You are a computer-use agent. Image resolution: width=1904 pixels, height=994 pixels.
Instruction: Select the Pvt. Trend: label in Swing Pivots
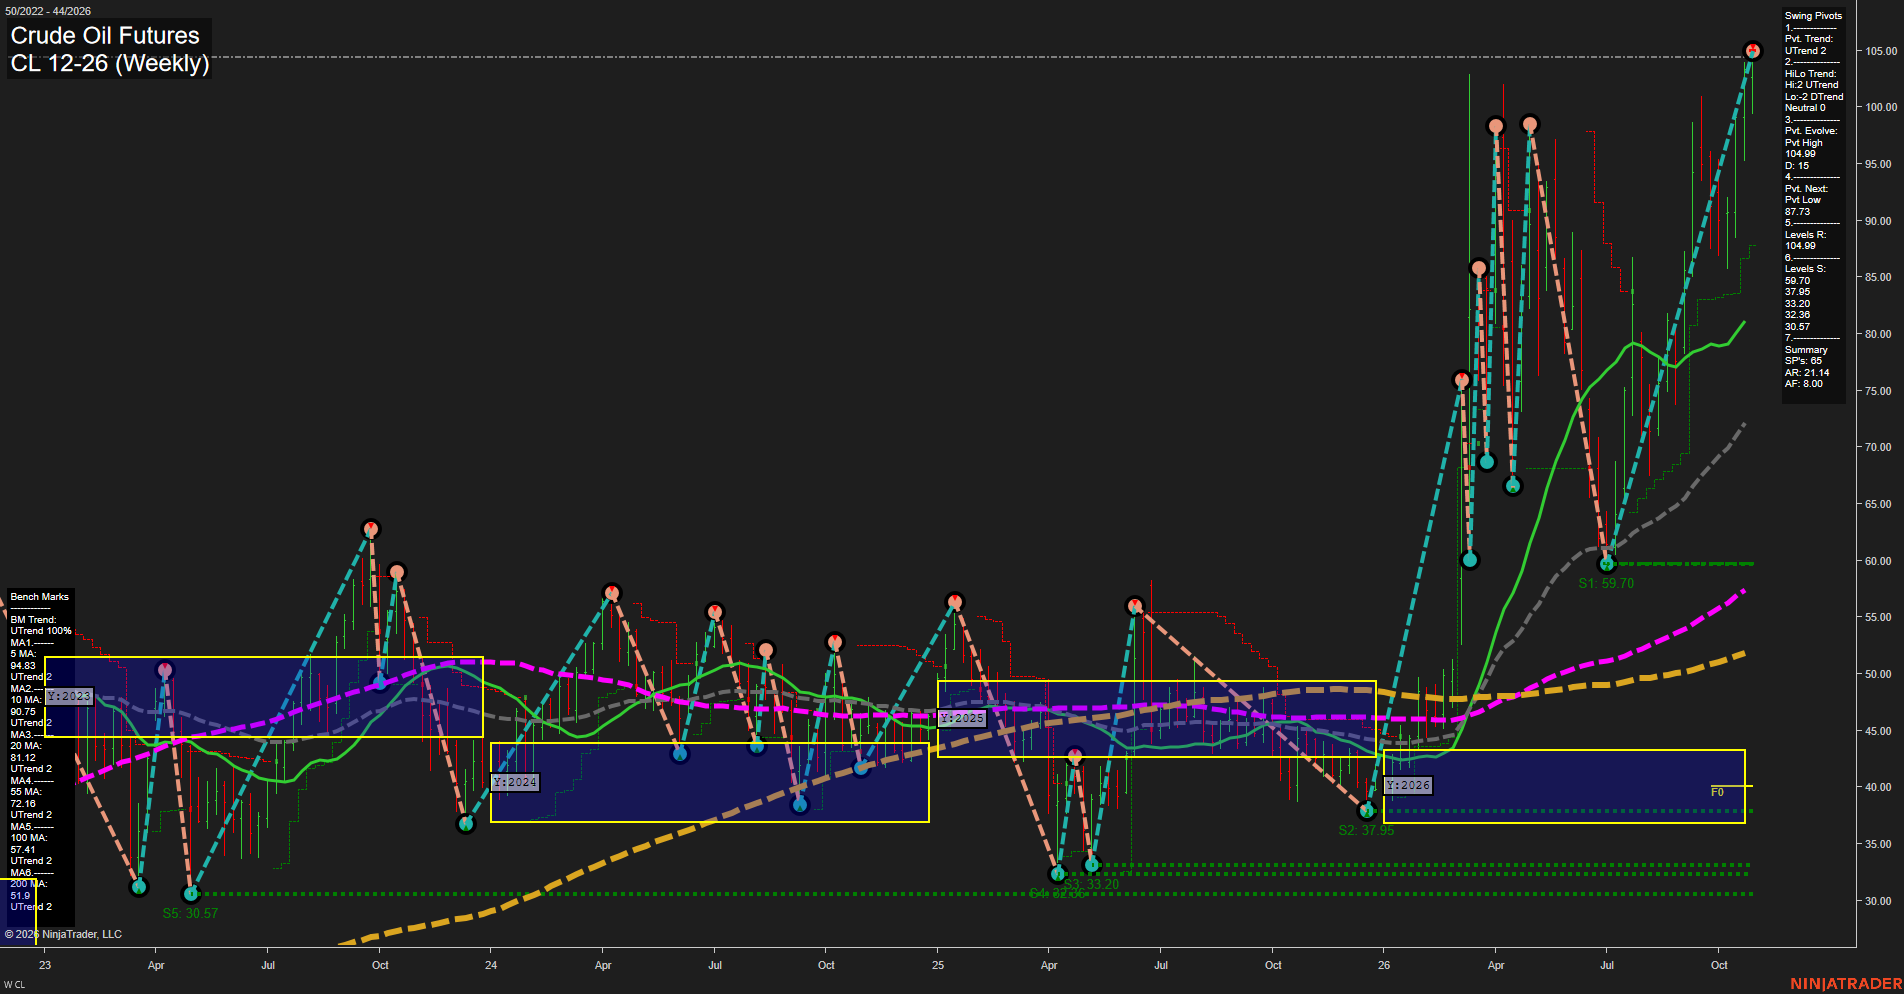pyautogui.click(x=1809, y=39)
